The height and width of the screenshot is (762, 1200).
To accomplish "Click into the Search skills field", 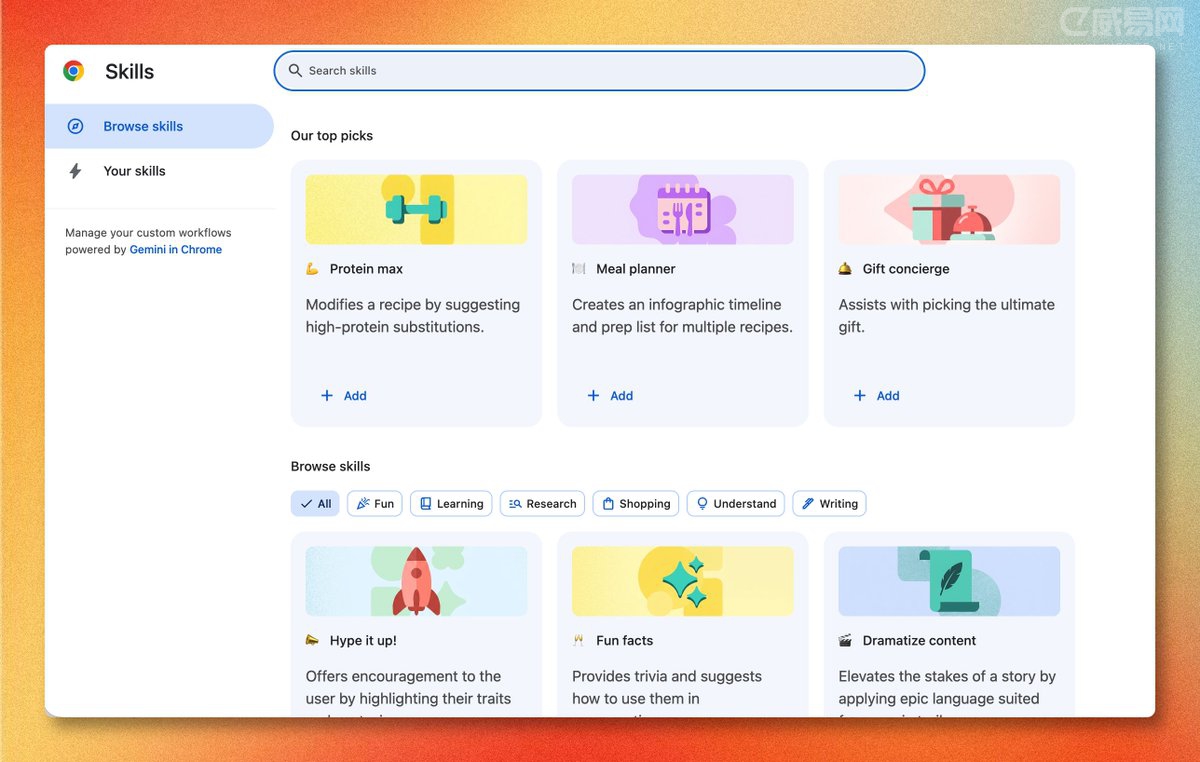I will pyautogui.click(x=600, y=71).
